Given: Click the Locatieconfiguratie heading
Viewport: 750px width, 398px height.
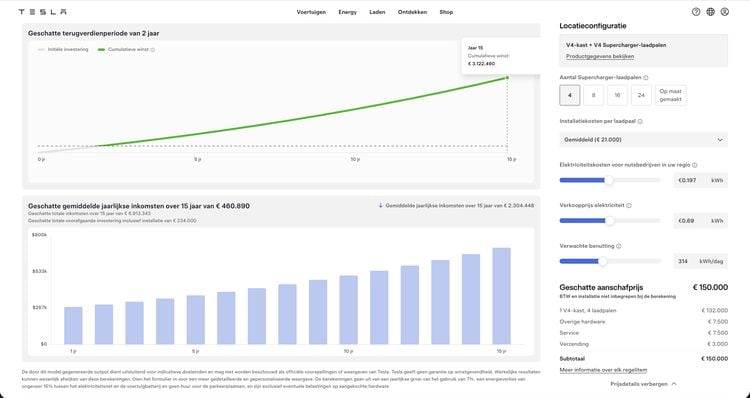Looking at the screenshot, I should click(593, 26).
